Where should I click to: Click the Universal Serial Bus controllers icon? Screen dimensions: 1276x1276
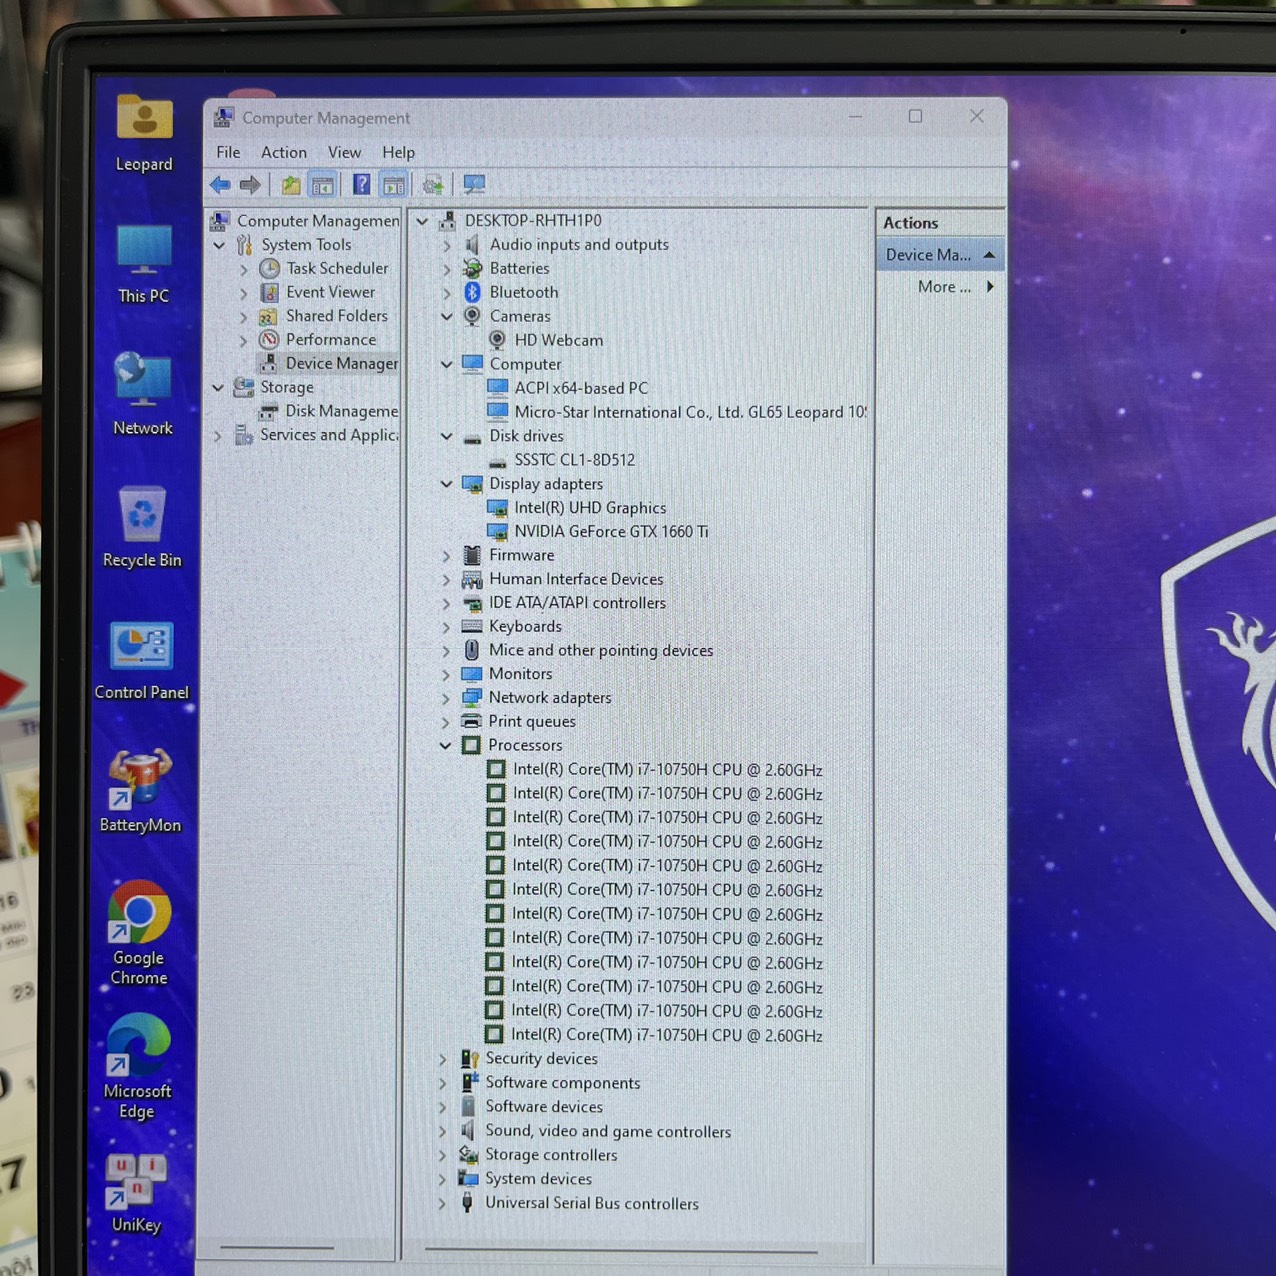click(467, 1203)
